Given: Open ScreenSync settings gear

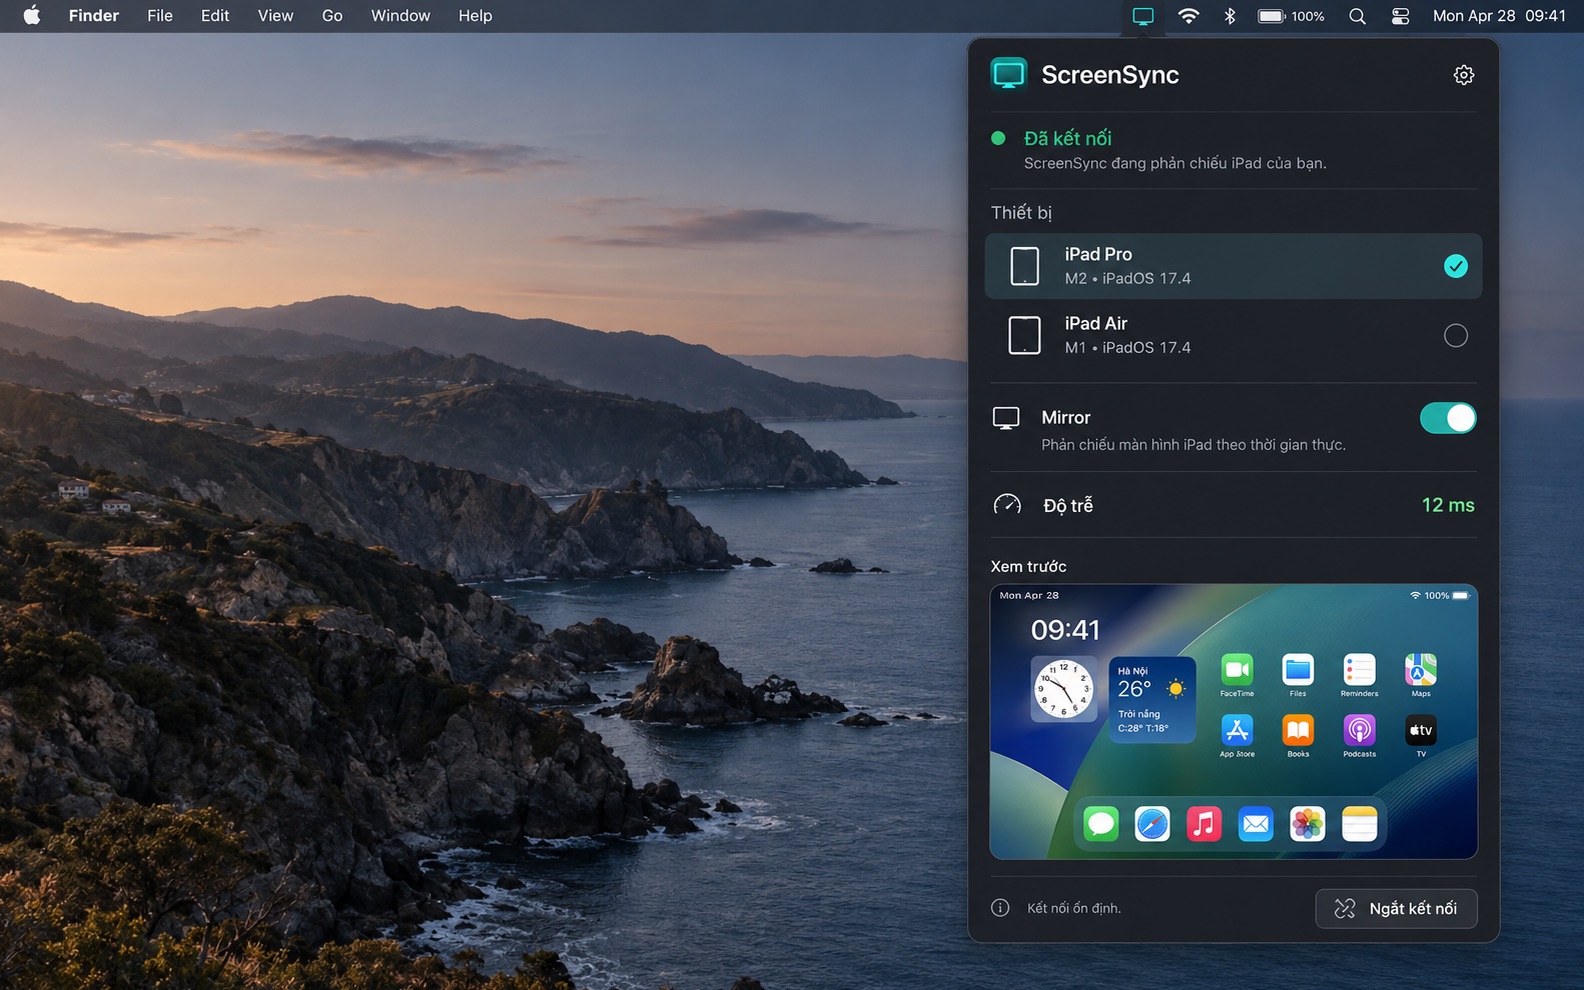Looking at the screenshot, I should pyautogui.click(x=1463, y=75).
